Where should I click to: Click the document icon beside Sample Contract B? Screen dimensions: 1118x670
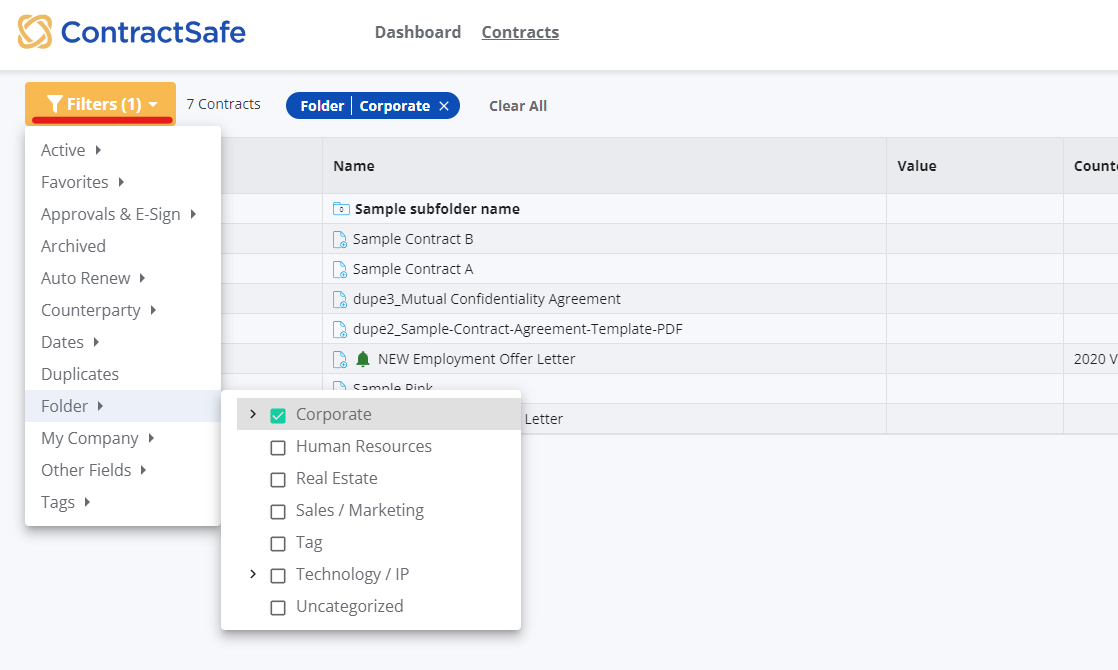(x=339, y=238)
